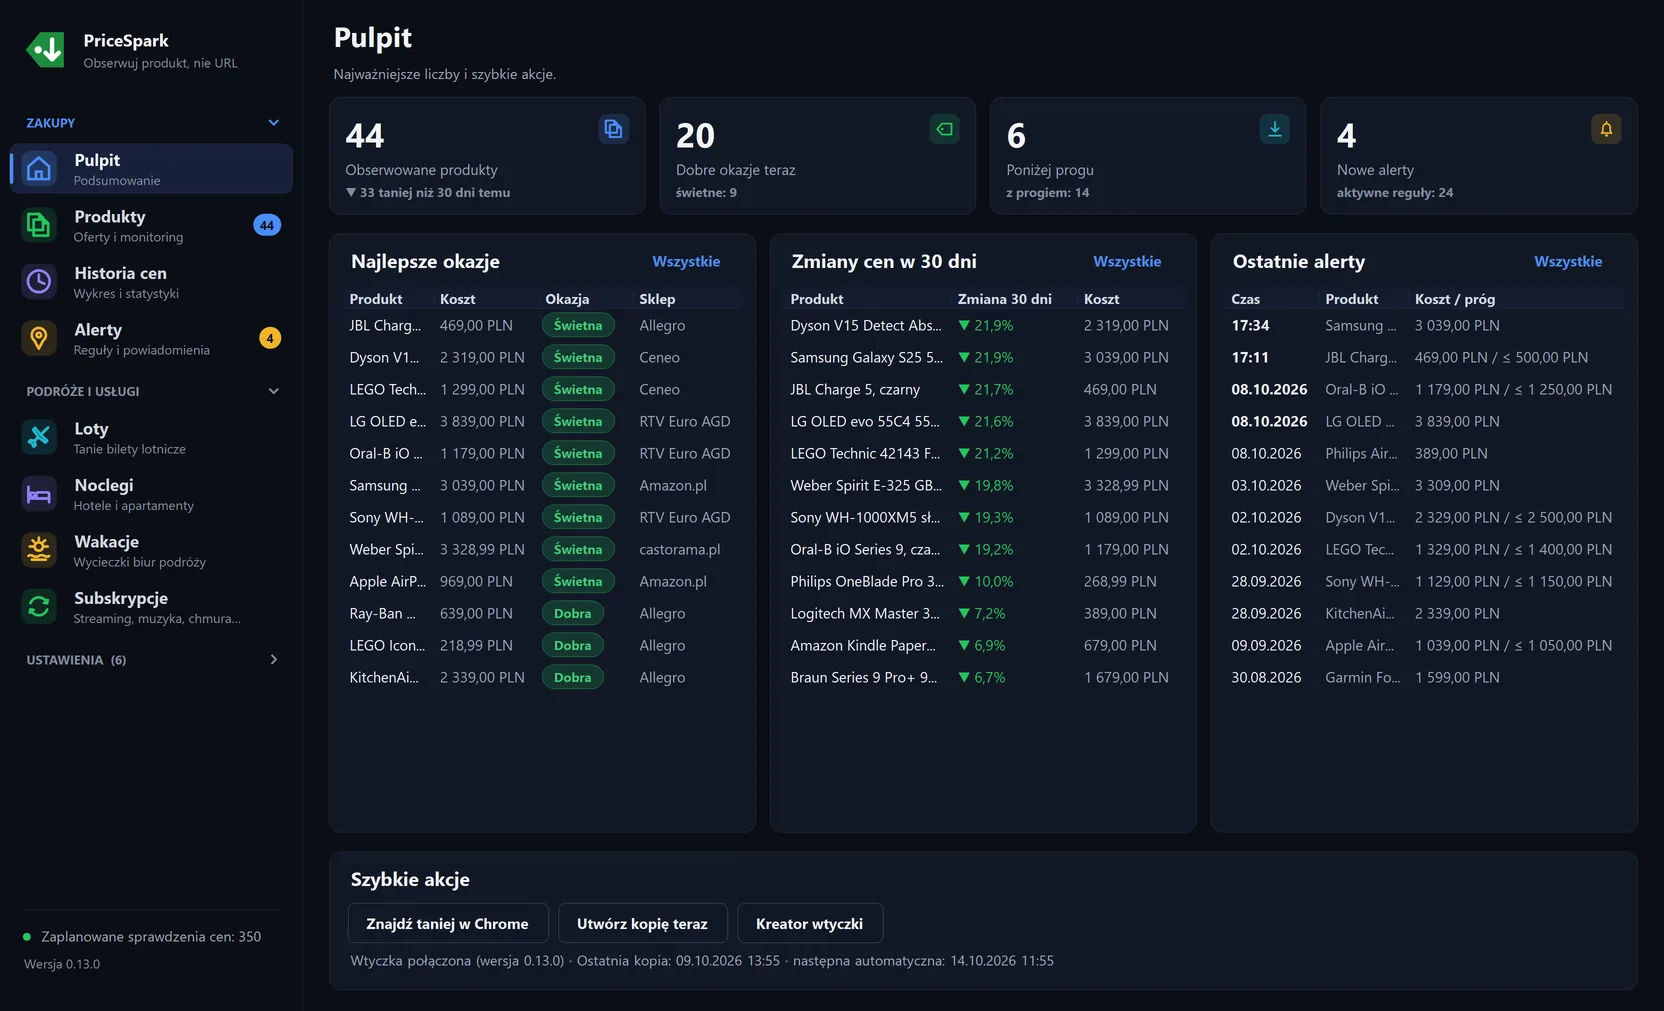Expand the USTAWIENIA (6) section
1664x1011 pixels.
click(274, 660)
